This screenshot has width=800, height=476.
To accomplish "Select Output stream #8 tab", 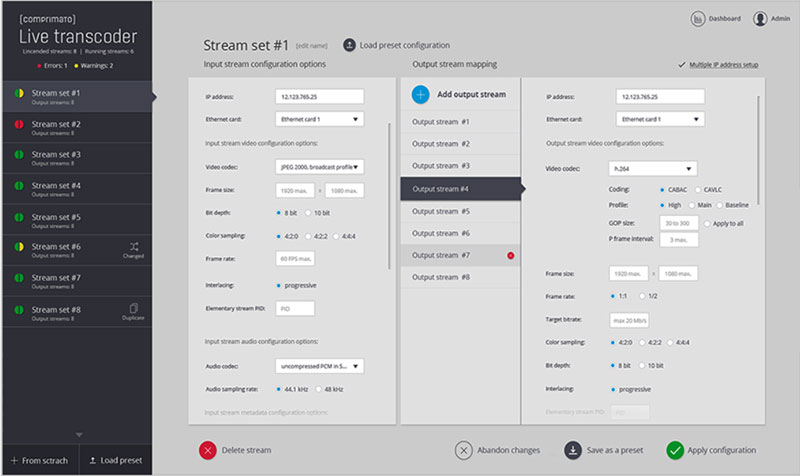I will (x=460, y=277).
